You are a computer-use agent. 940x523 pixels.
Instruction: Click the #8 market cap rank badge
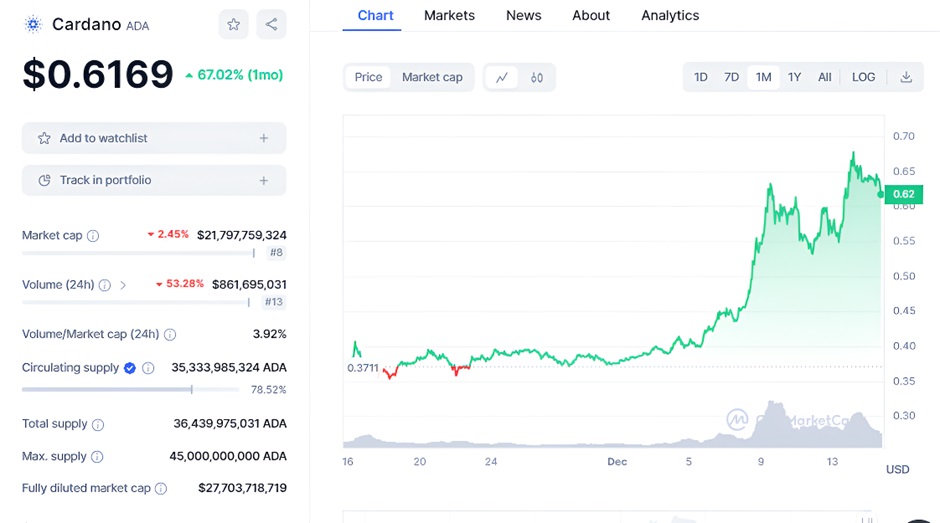pos(276,253)
